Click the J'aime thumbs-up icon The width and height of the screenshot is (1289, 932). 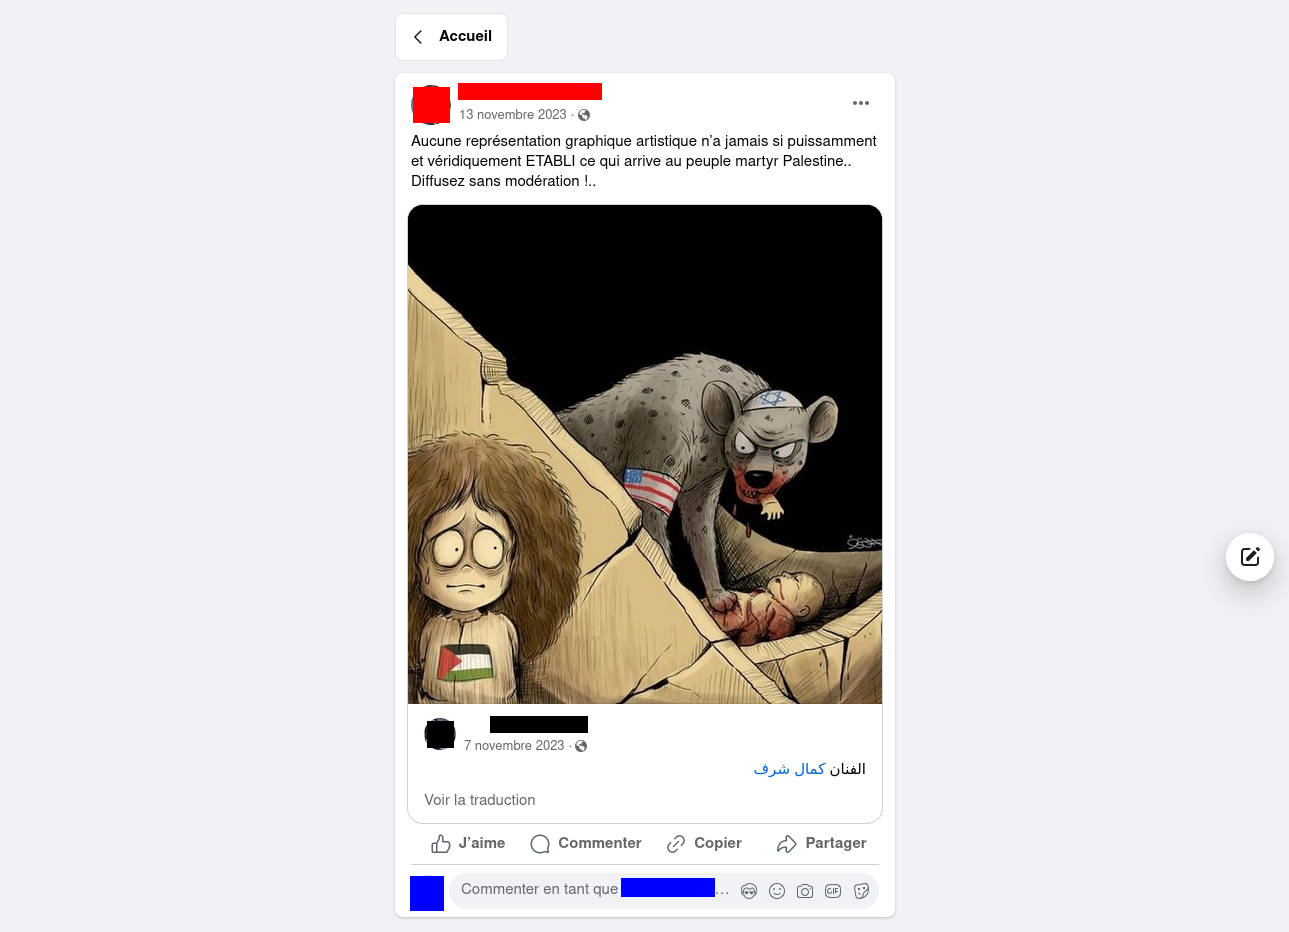click(x=441, y=844)
